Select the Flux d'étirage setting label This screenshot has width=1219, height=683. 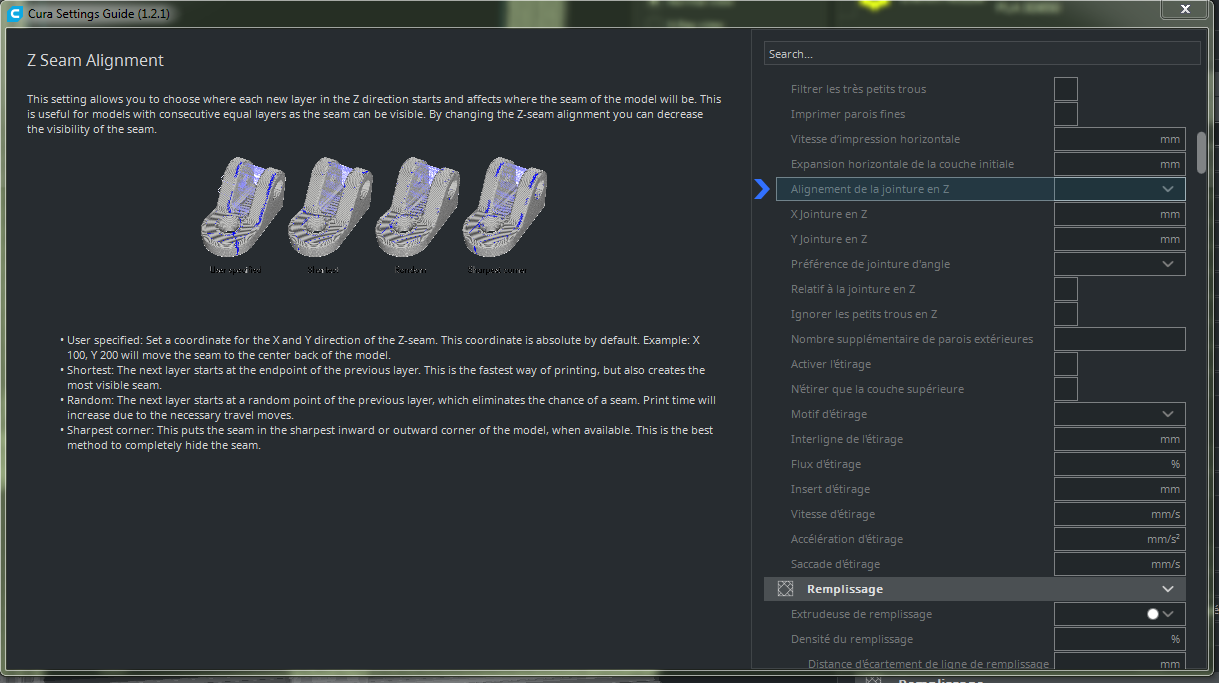[825, 464]
